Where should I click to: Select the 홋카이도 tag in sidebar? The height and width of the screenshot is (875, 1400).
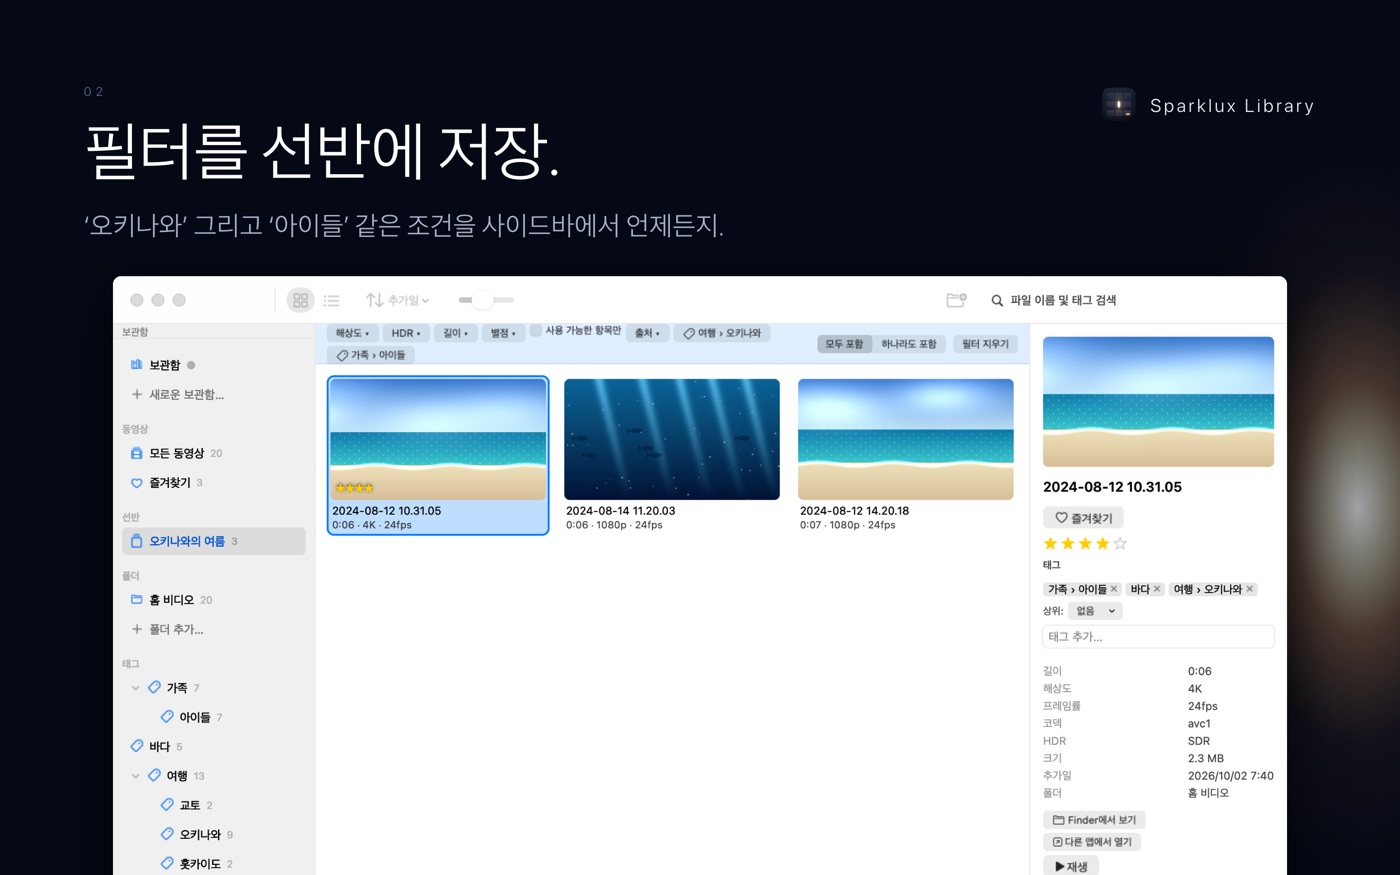tap(213, 864)
